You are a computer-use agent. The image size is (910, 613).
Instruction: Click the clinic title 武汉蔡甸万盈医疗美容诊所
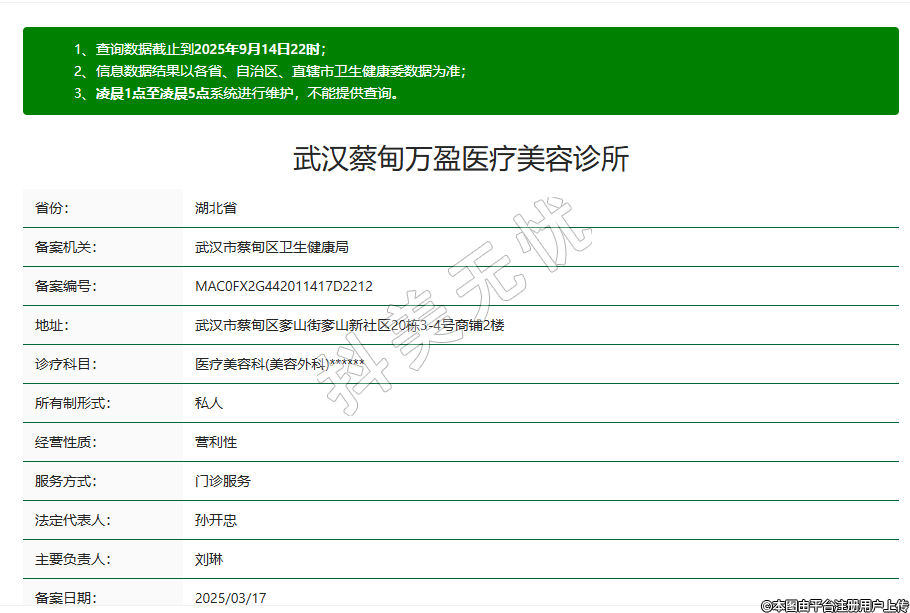[x=461, y=159]
